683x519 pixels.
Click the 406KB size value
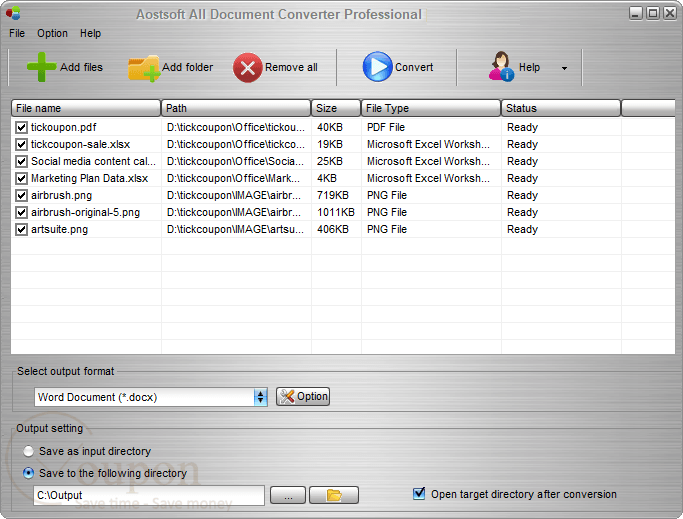pos(333,229)
